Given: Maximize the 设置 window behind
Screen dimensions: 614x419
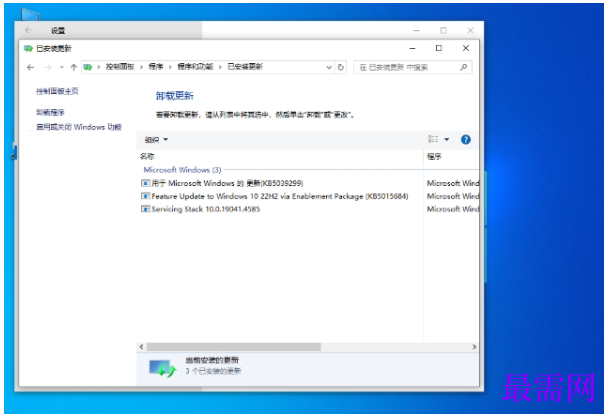Looking at the screenshot, I should coord(443,30).
